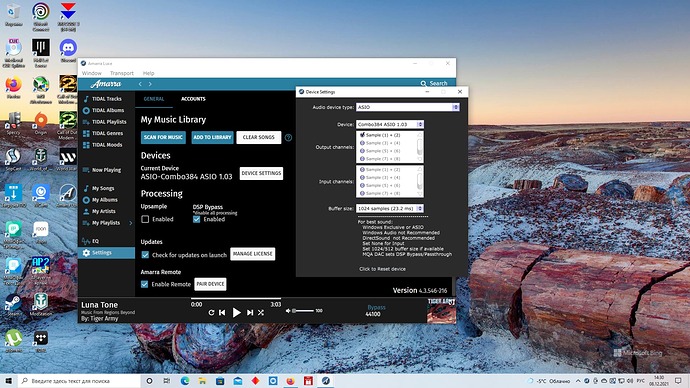Disable the DSP Bypass checkbox

(197, 219)
